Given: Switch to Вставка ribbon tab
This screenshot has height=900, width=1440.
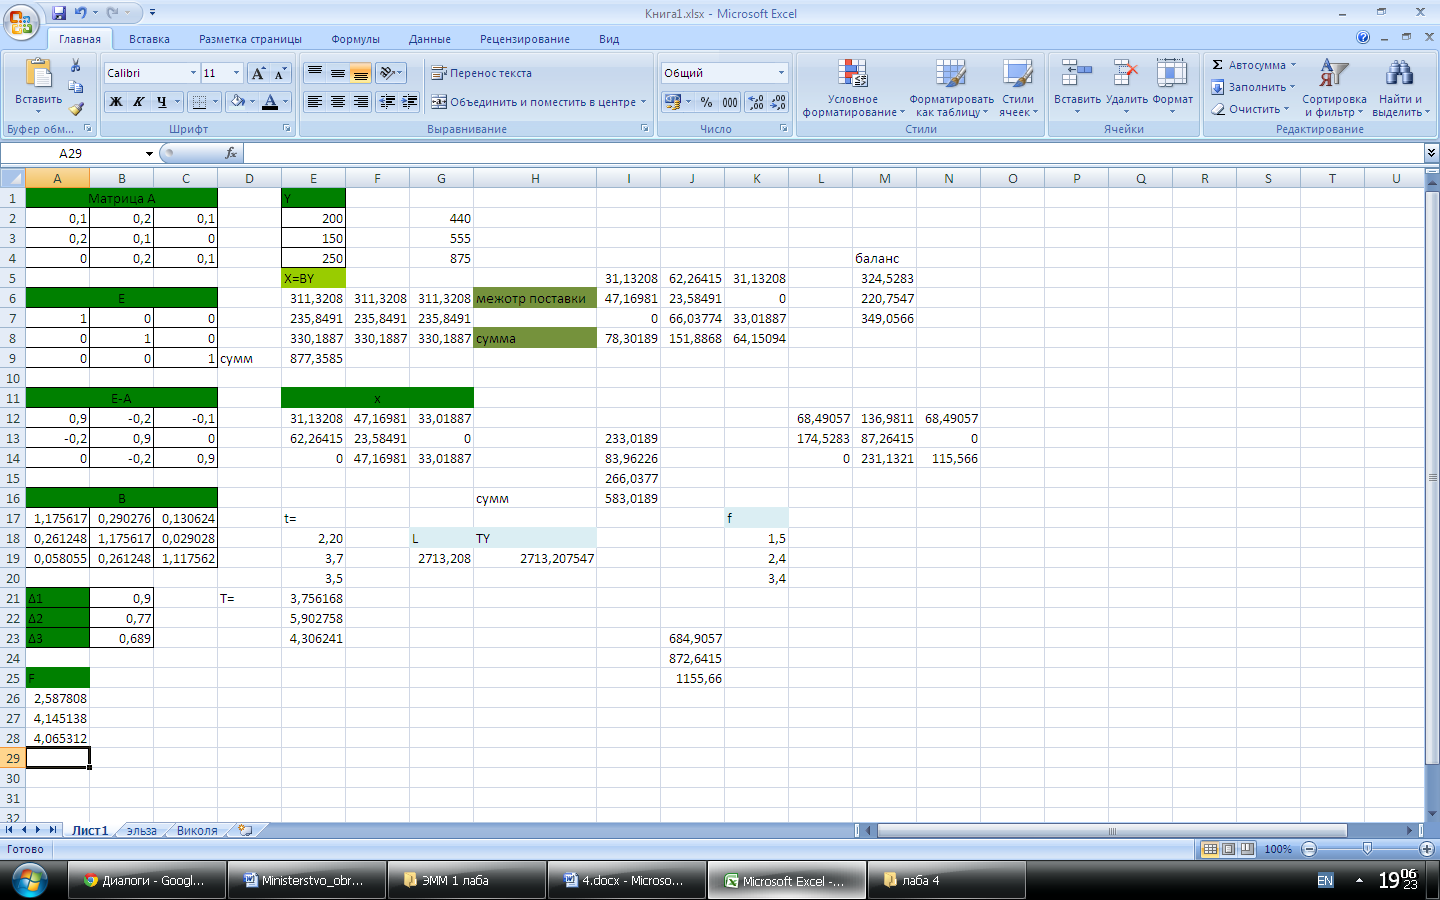Looking at the screenshot, I should [149, 39].
